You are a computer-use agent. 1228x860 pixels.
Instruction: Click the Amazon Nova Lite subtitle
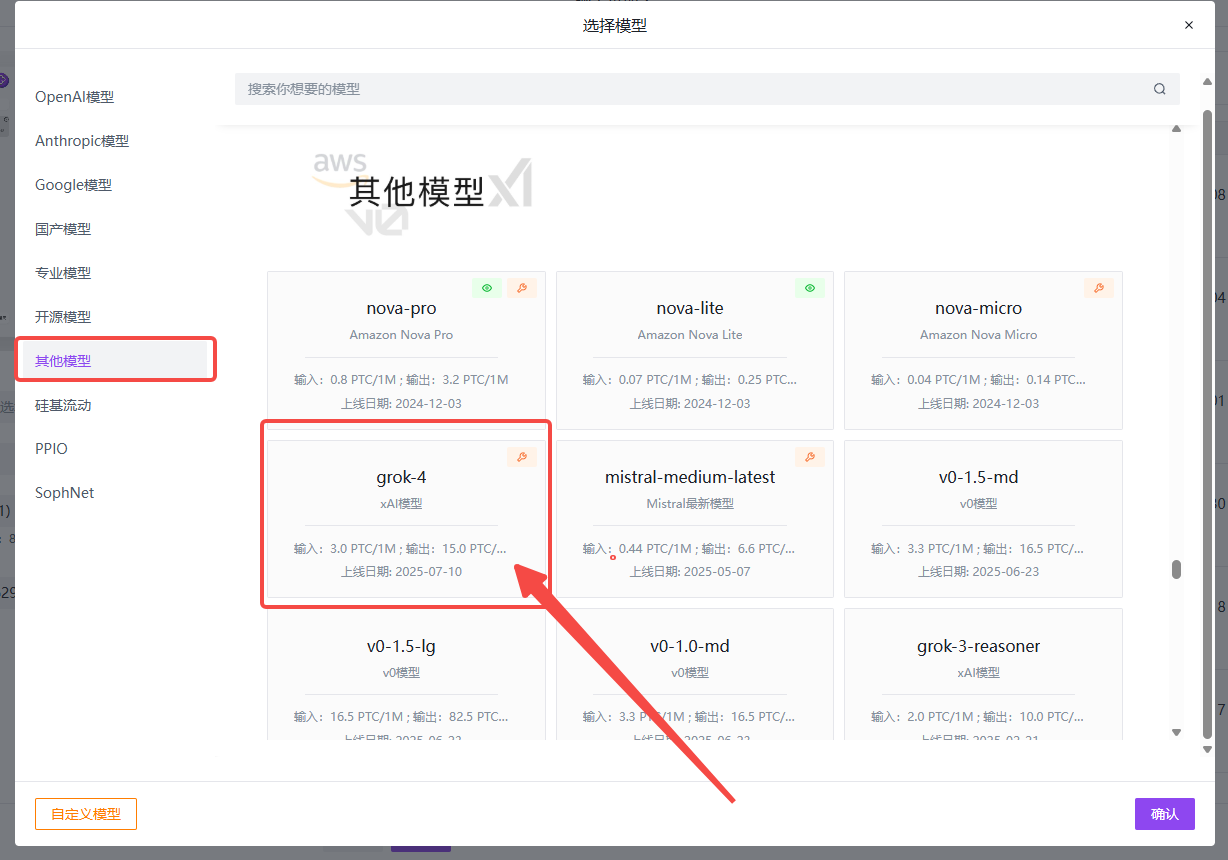[x=690, y=334]
